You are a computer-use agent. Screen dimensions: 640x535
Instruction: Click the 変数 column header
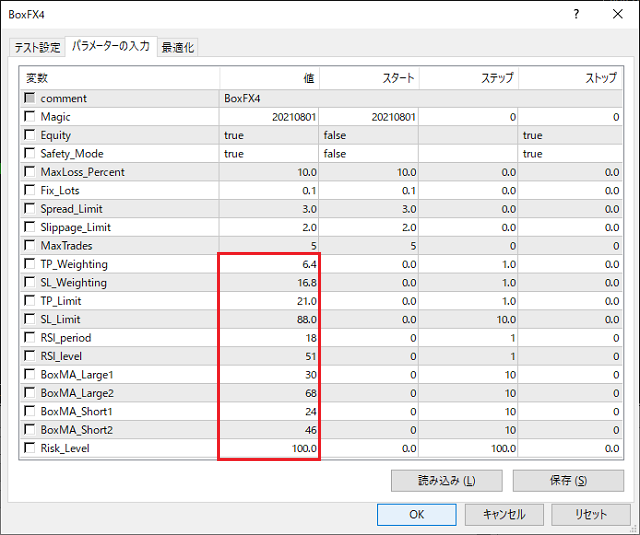pos(120,78)
